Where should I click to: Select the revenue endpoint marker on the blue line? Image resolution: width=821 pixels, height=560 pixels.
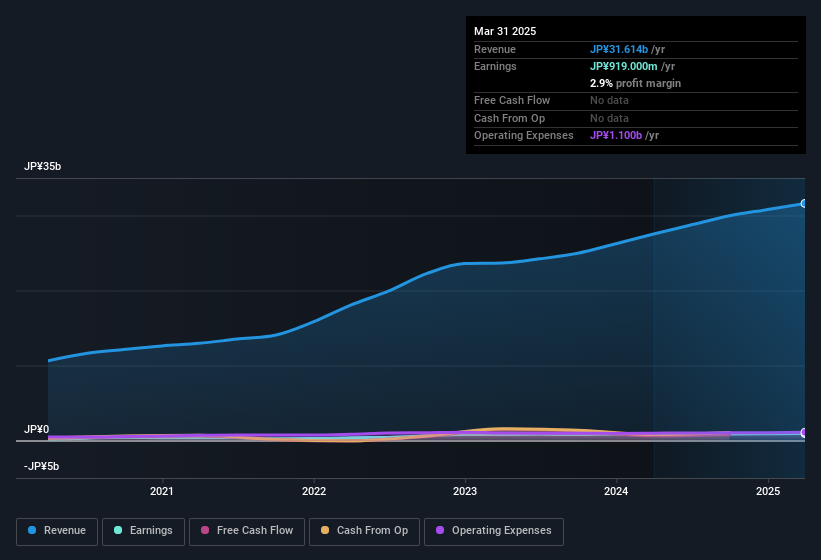804,204
